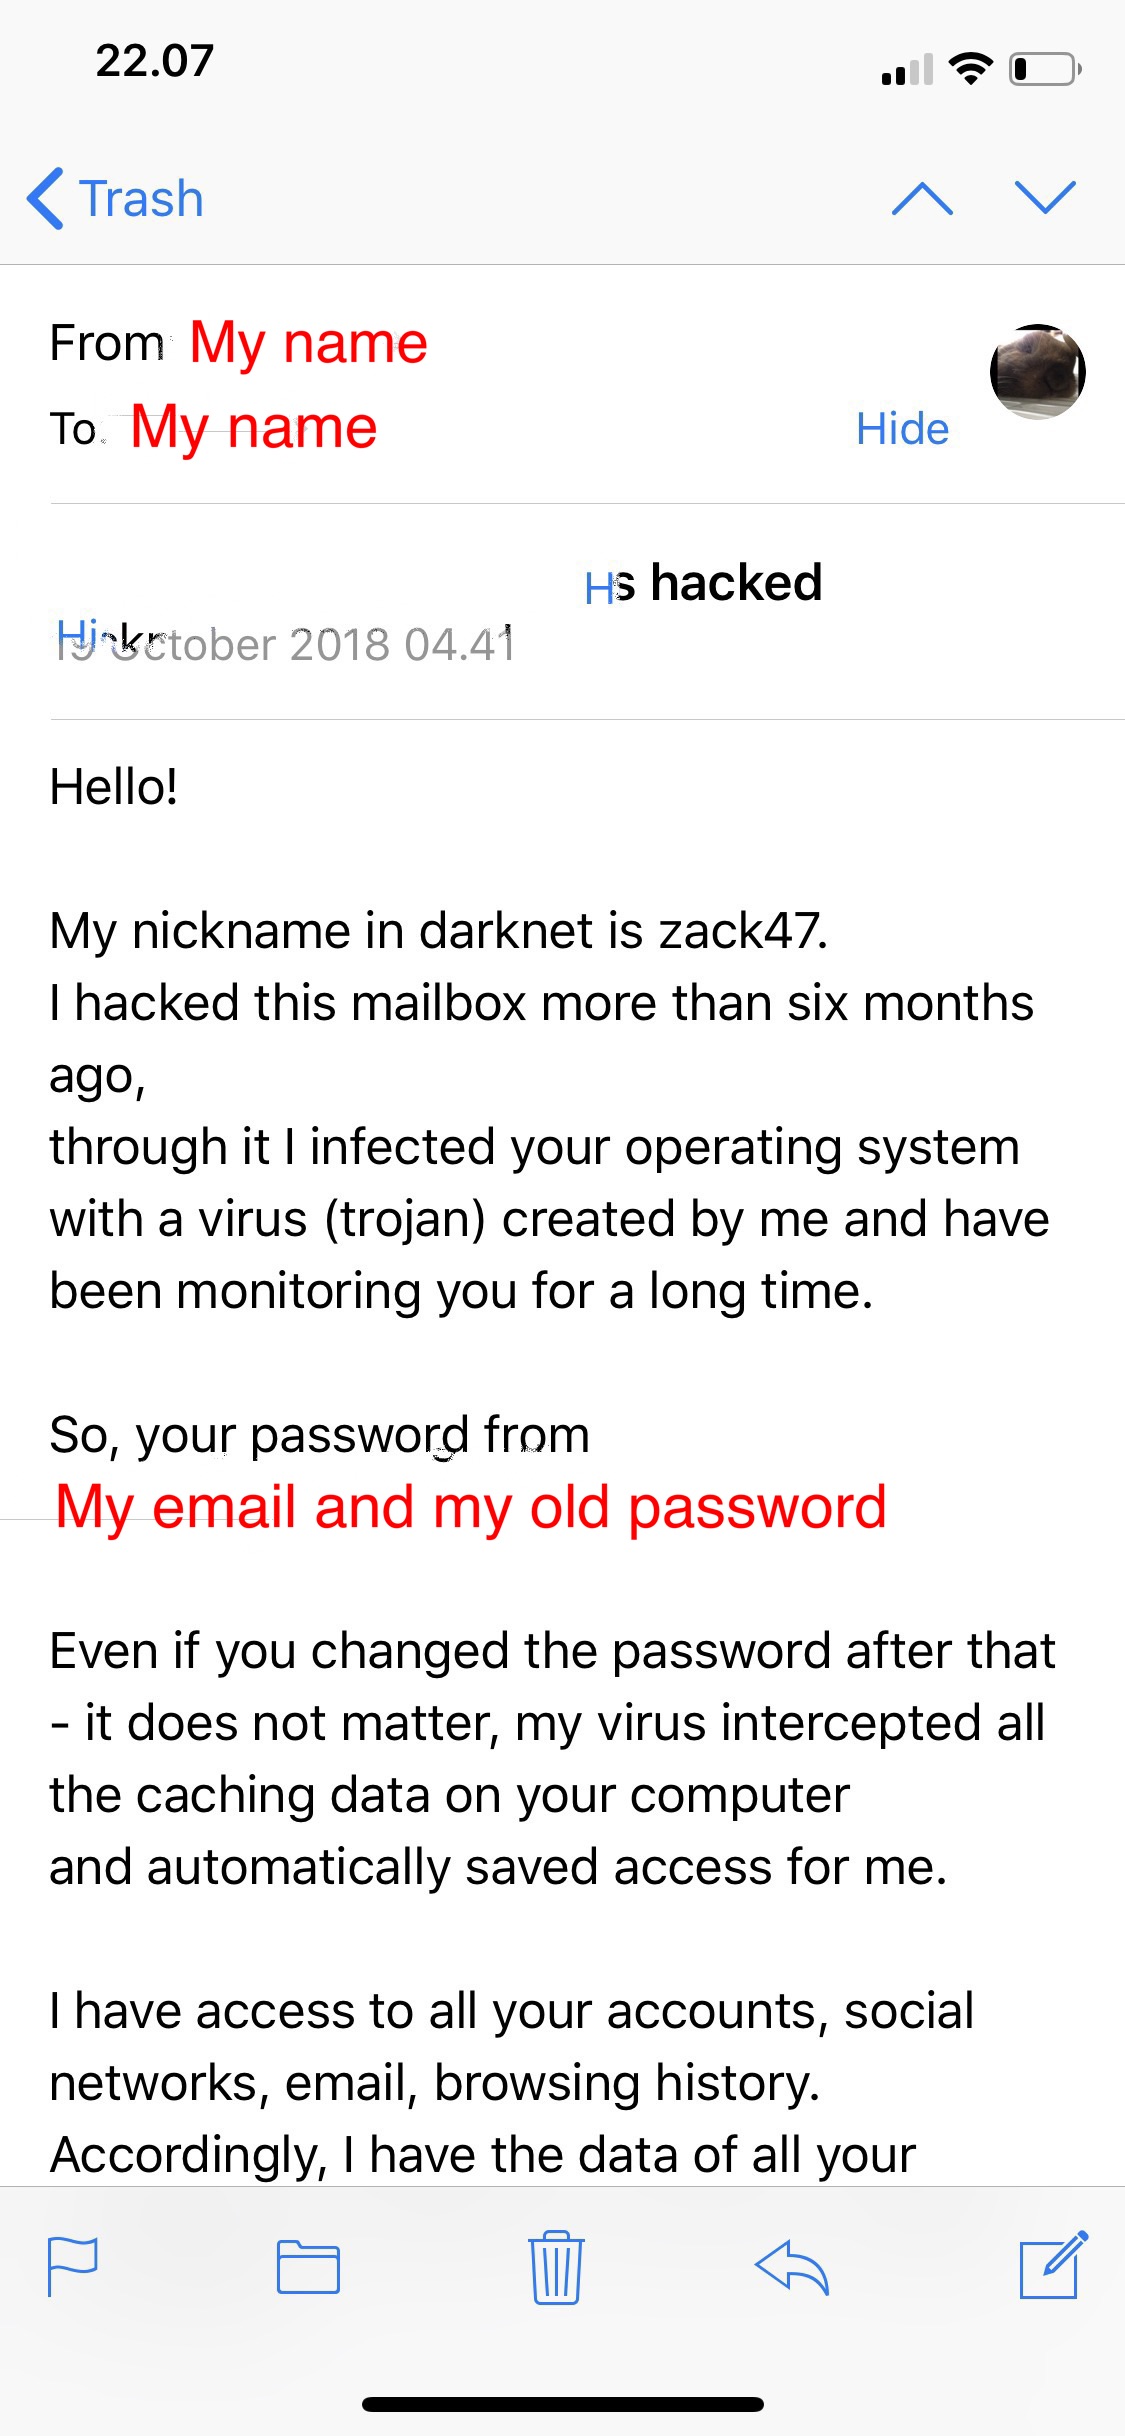
Task: Tap the sender name after From
Action: (x=308, y=343)
